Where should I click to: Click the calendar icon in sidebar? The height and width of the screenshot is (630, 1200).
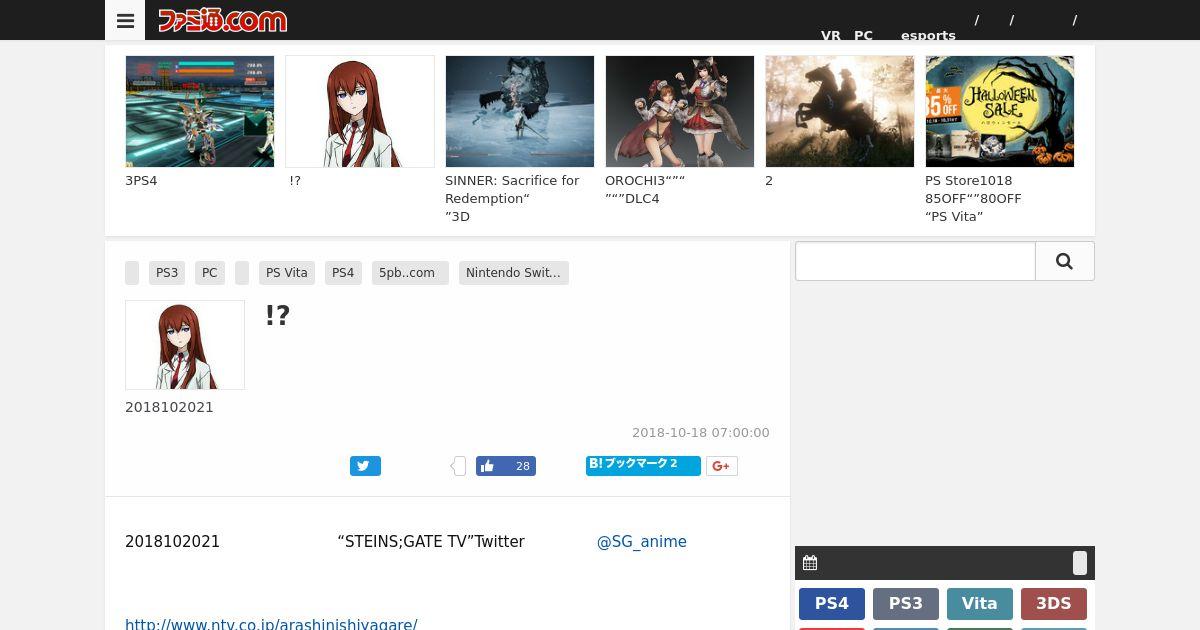click(810, 563)
